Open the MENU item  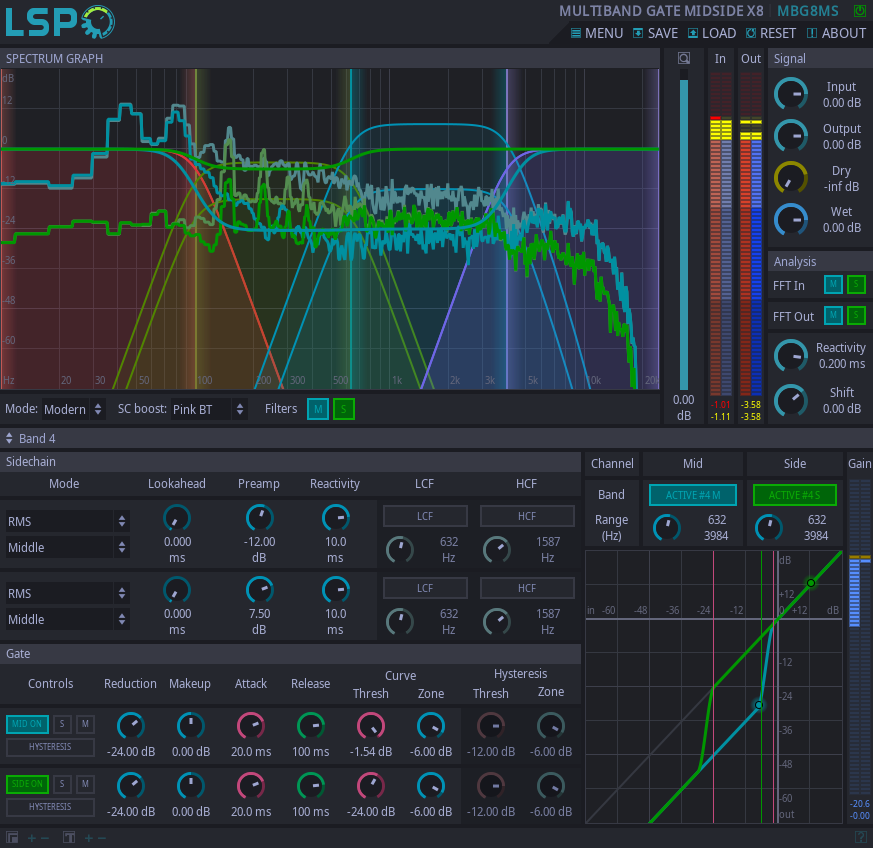pos(597,33)
